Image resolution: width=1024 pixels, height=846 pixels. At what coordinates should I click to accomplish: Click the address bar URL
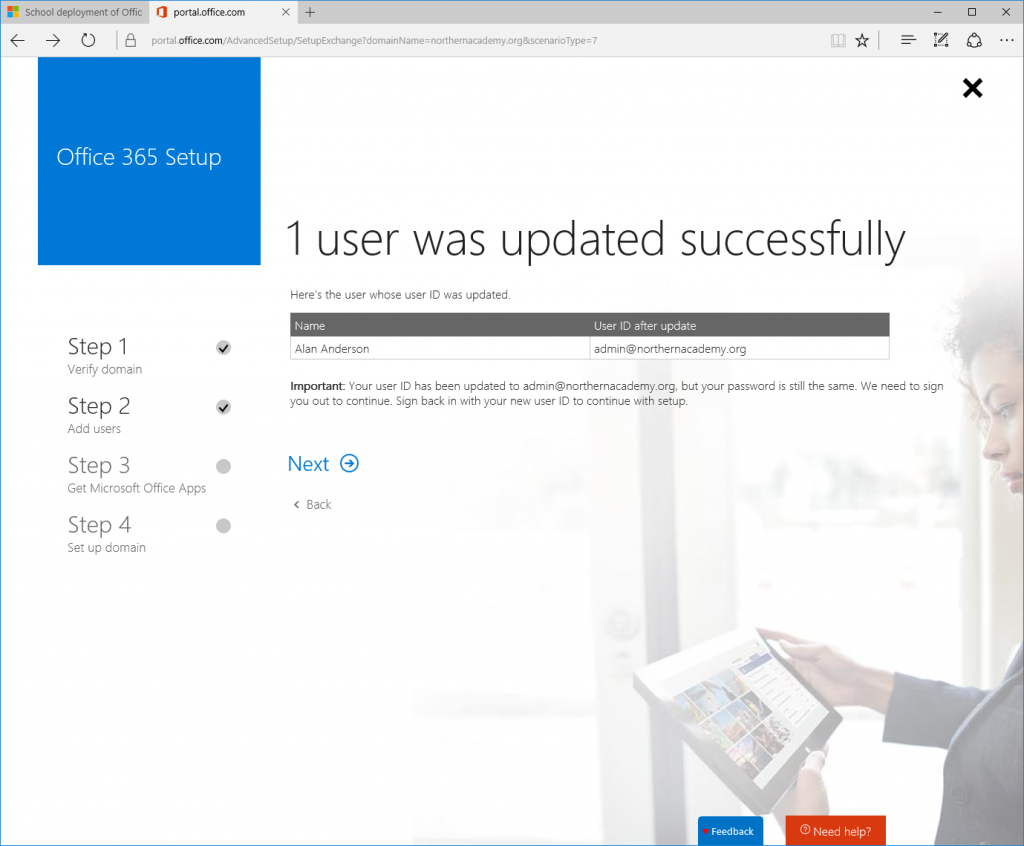374,41
